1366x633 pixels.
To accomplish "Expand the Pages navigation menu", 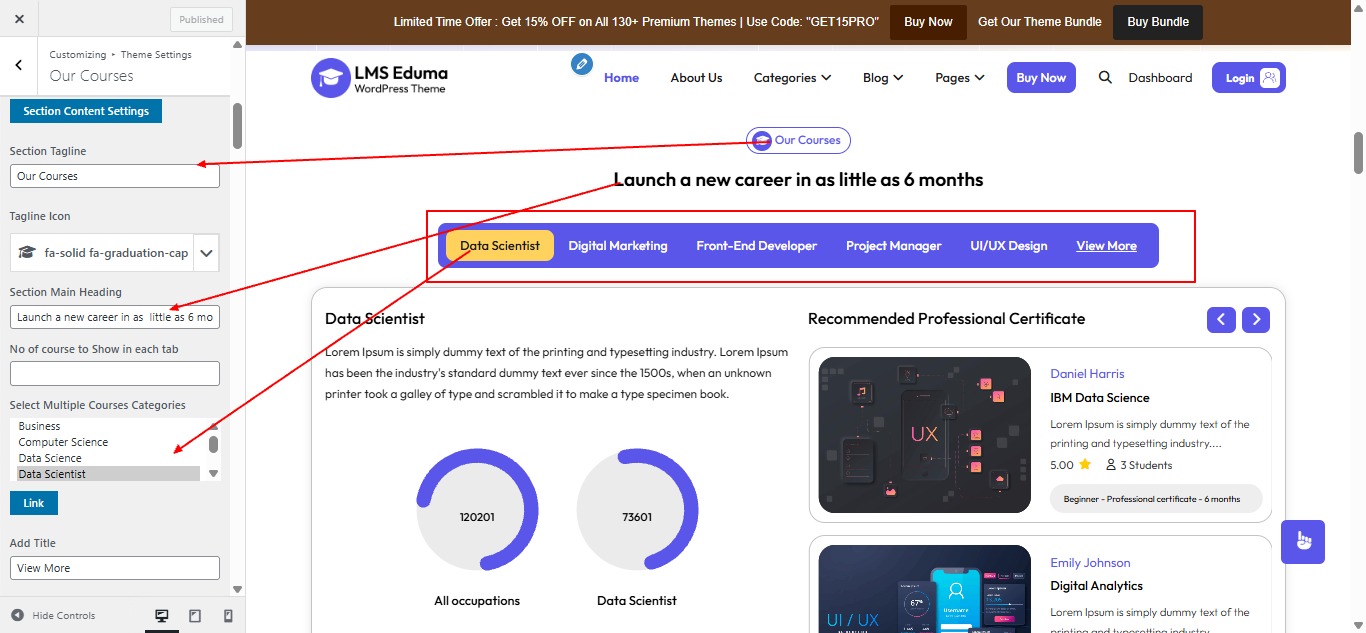I will tap(959, 78).
